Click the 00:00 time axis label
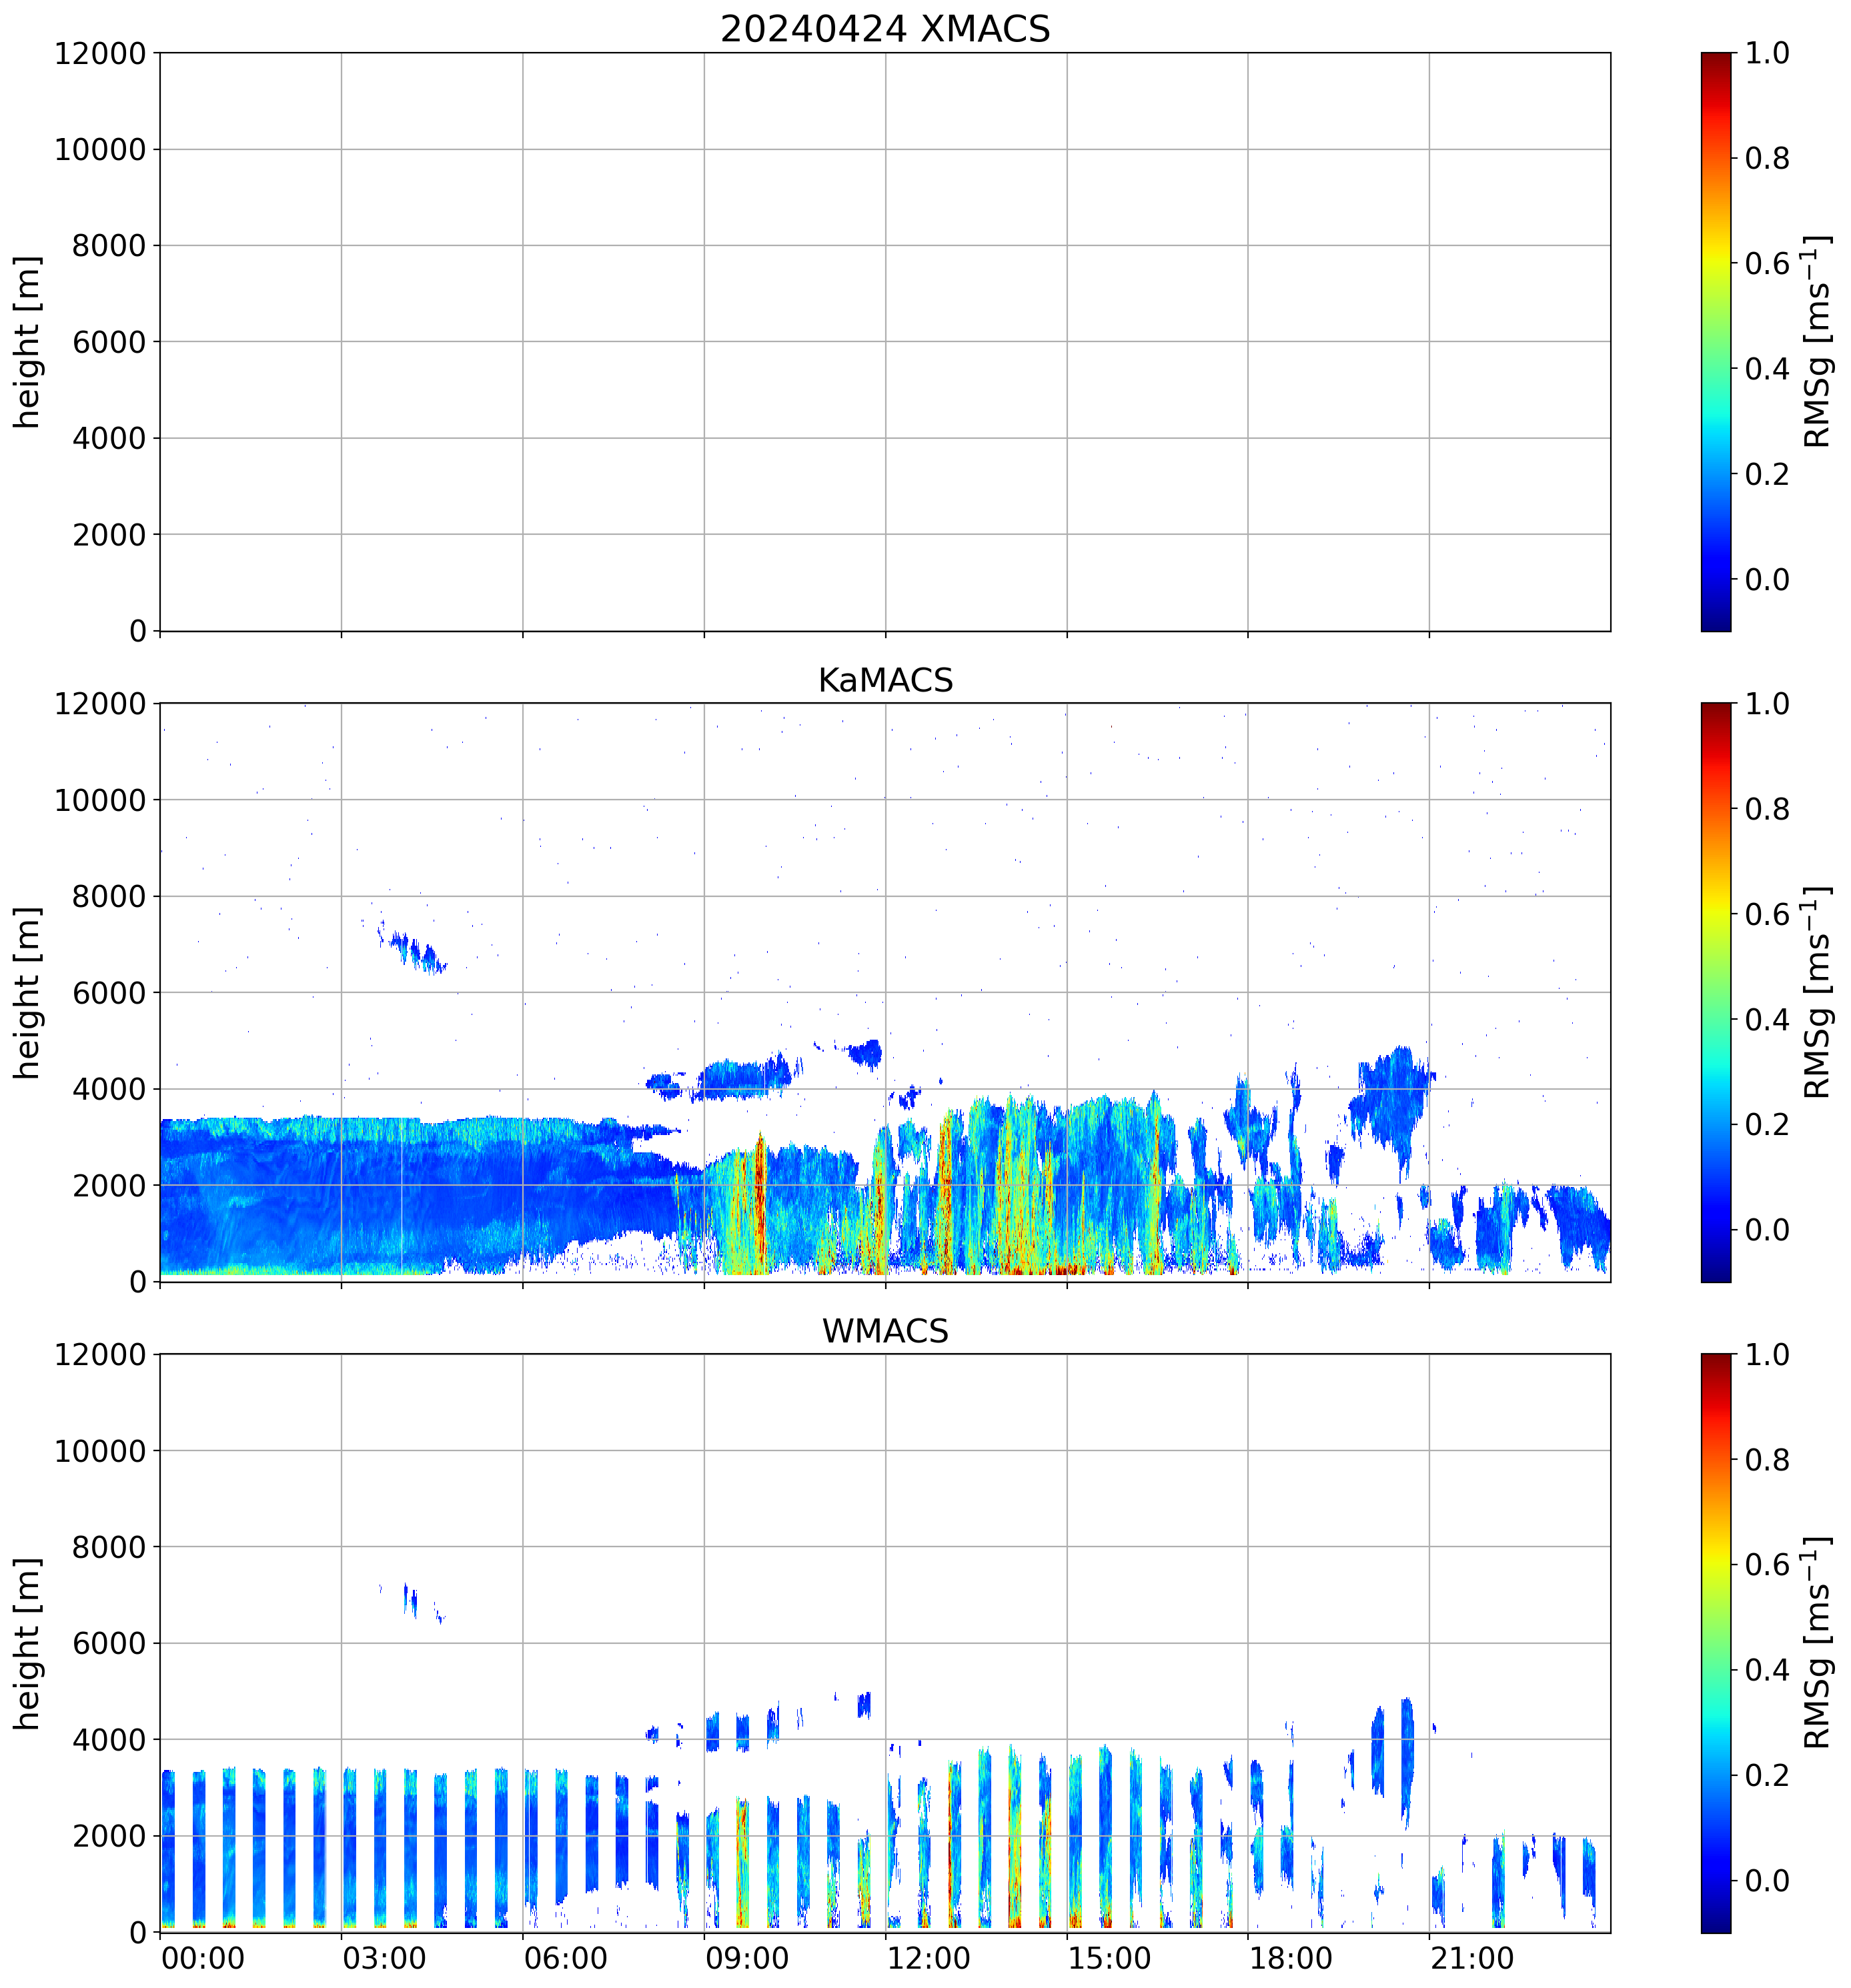This screenshot has width=1851, height=1988. coord(203,1957)
